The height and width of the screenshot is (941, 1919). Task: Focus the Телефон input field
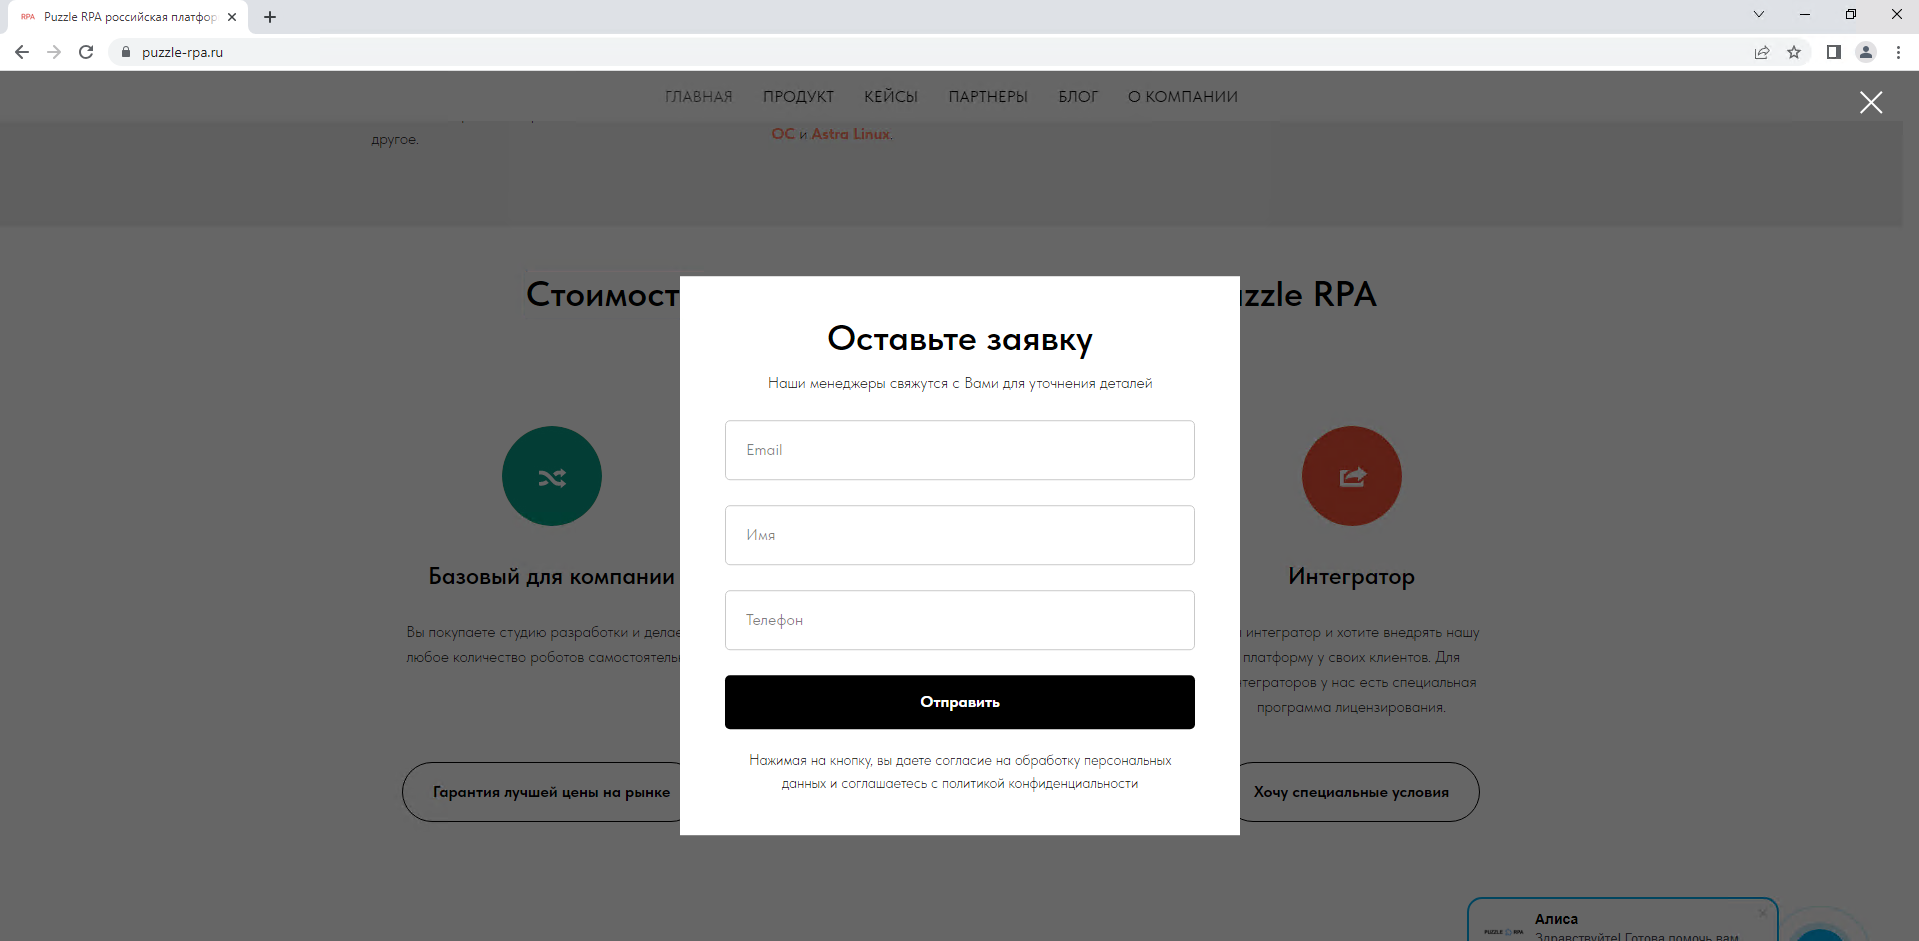(960, 620)
